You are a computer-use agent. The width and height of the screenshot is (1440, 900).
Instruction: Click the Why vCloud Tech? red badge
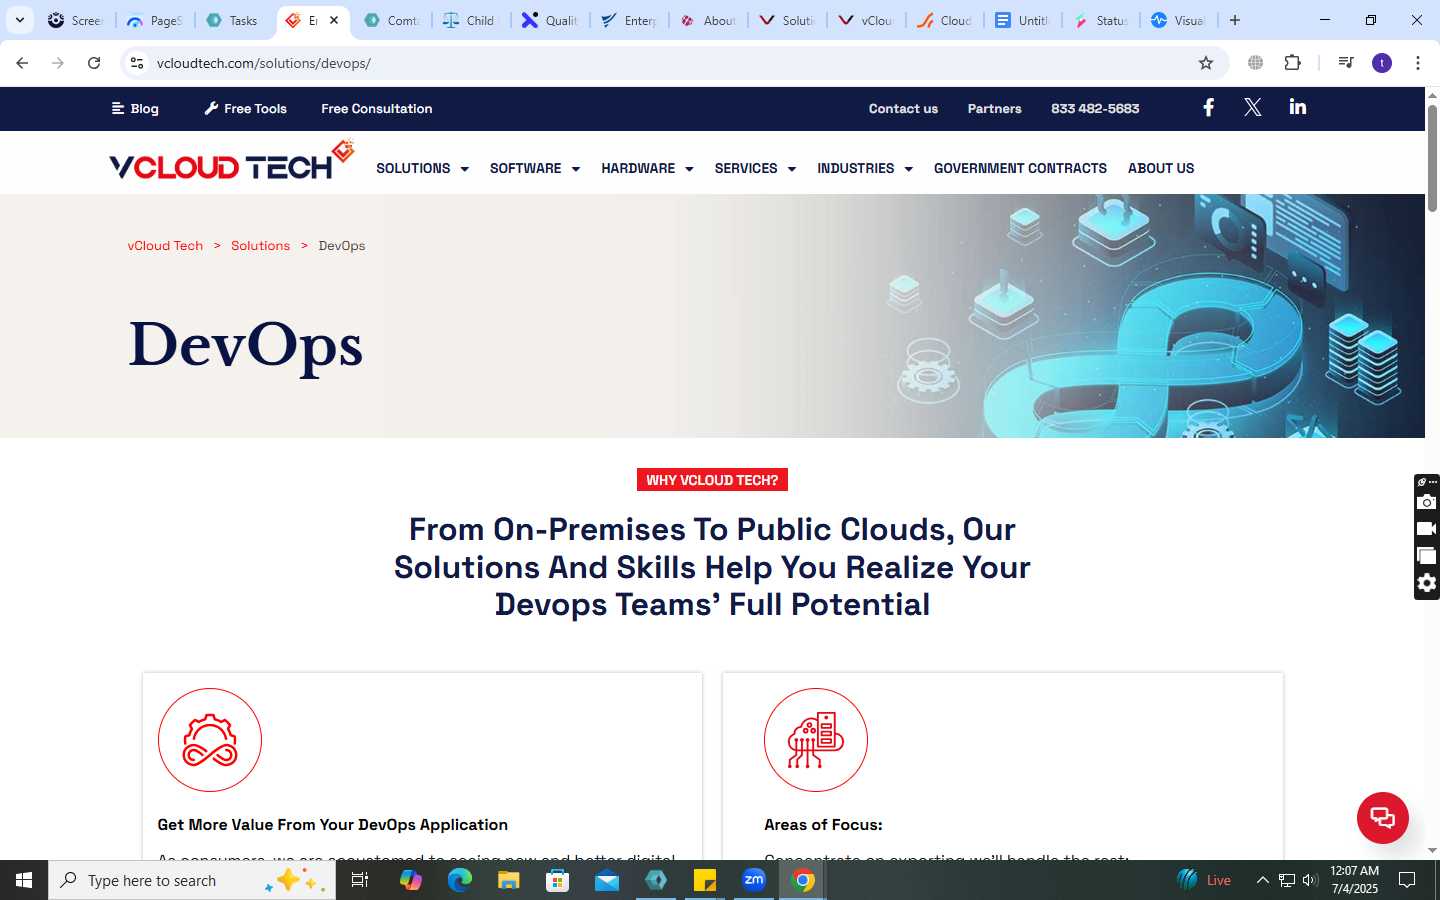(x=712, y=480)
